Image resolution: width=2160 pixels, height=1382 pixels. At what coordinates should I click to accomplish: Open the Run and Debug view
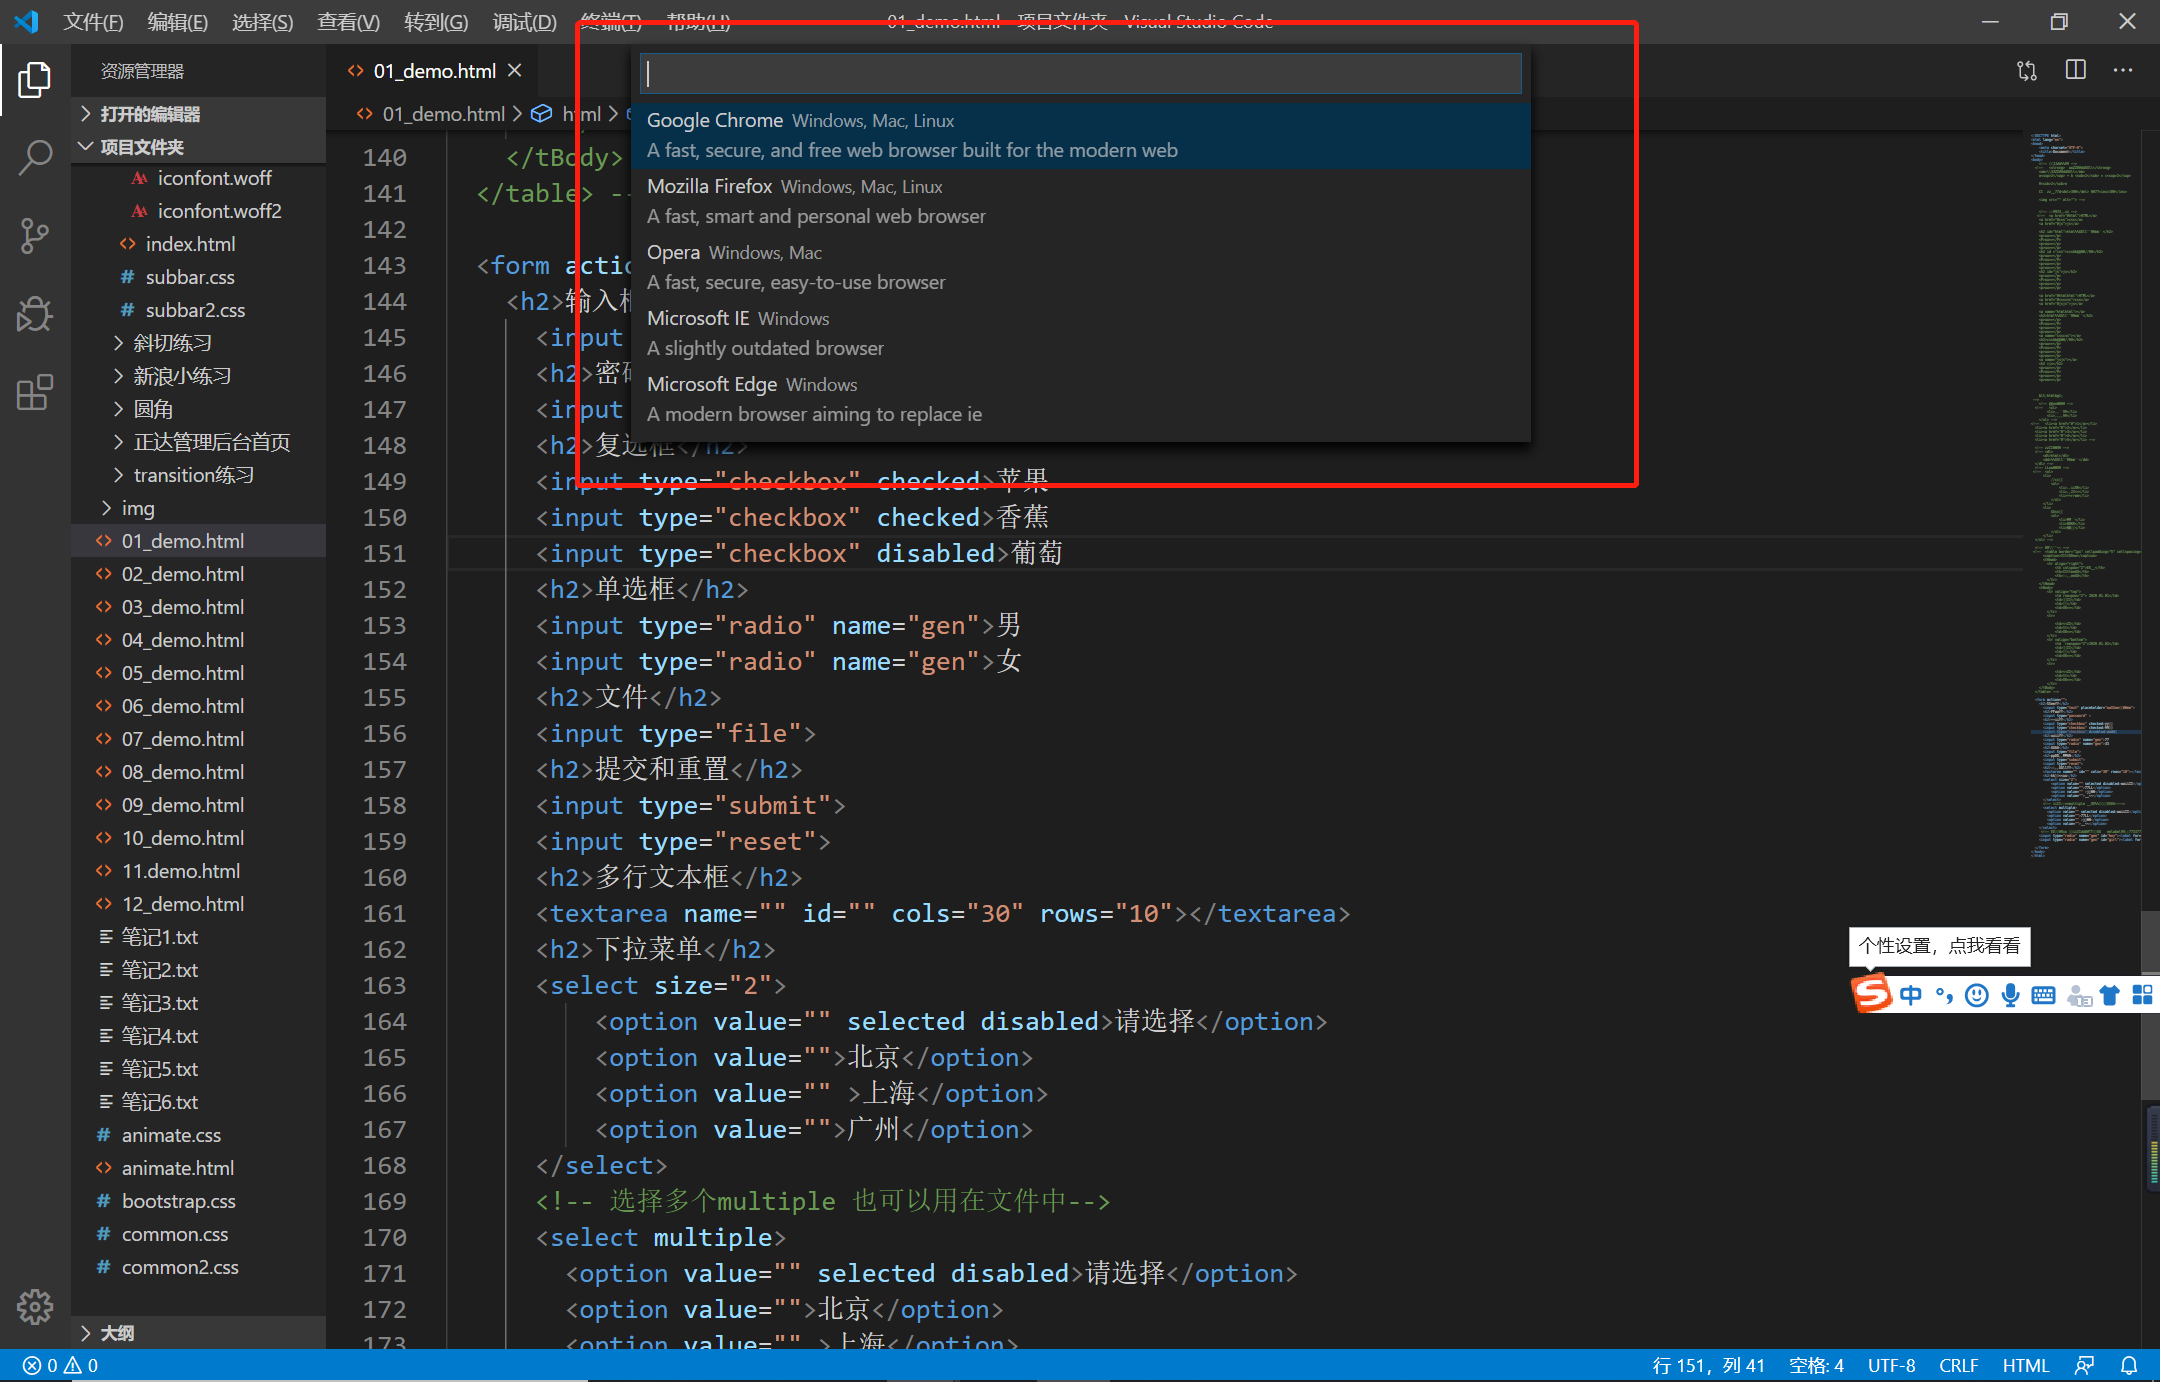click(x=34, y=314)
